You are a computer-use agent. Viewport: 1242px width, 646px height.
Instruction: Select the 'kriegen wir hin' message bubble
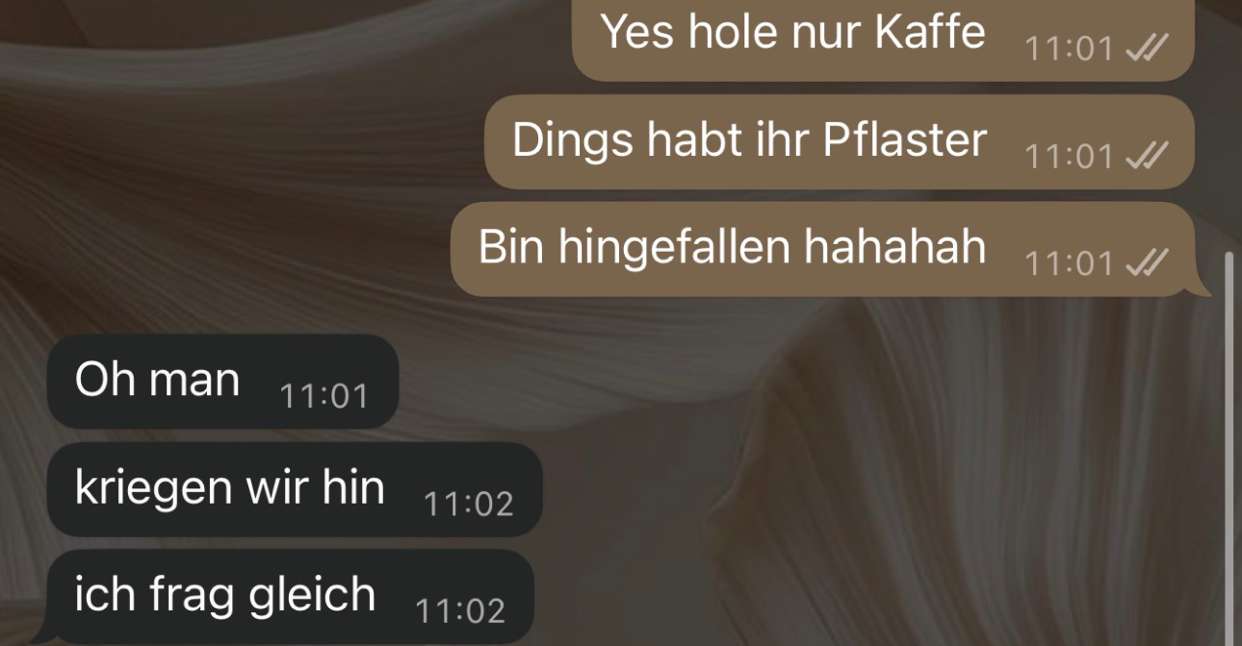pyautogui.click(x=295, y=489)
